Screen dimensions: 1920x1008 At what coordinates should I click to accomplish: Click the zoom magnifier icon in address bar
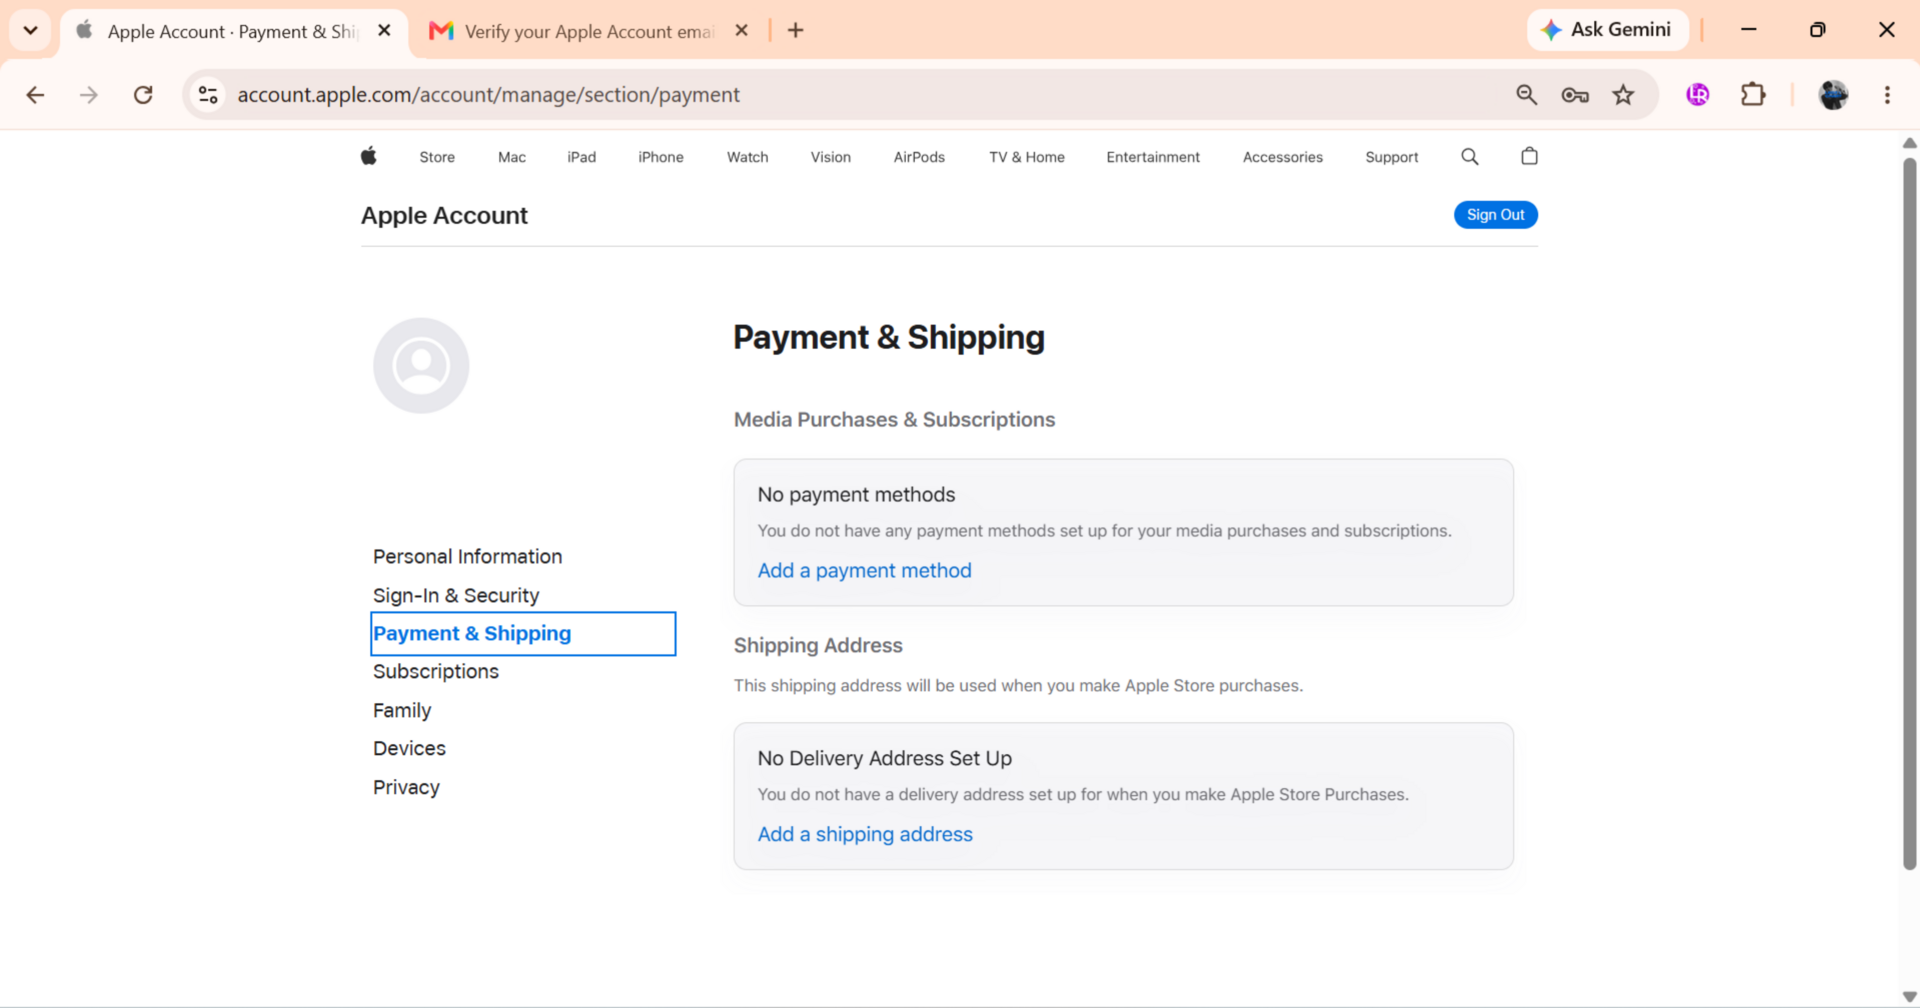[1526, 95]
